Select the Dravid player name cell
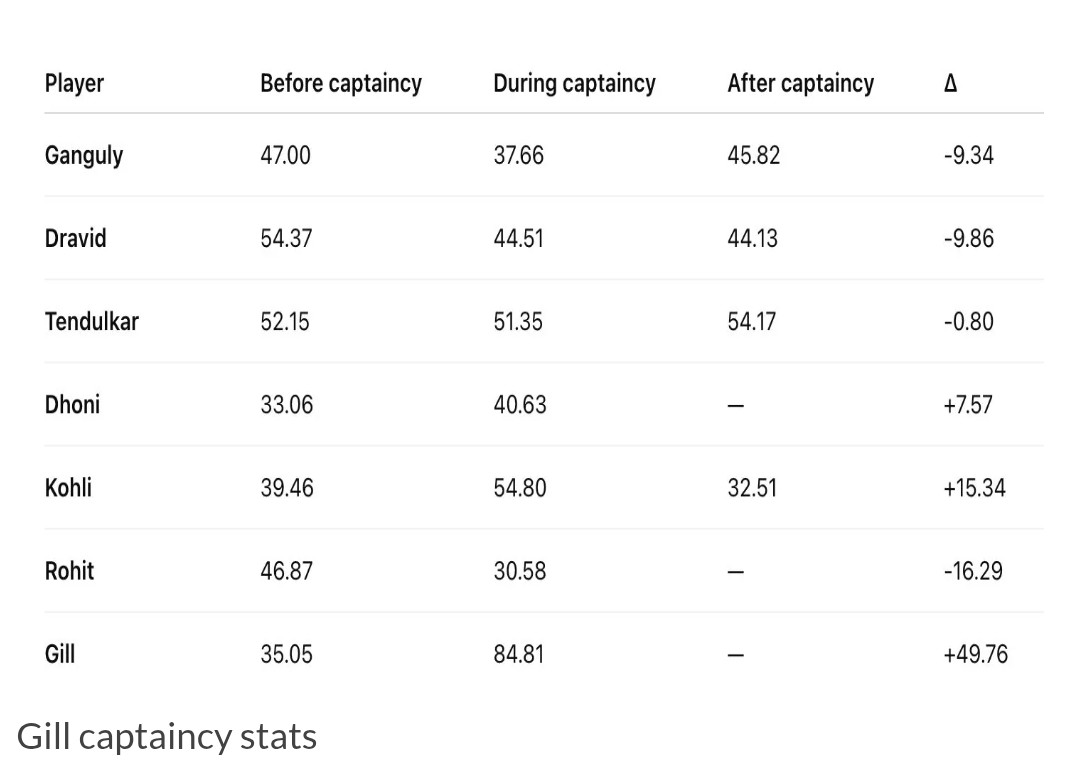This screenshot has height=774, width=1067. click(x=75, y=239)
